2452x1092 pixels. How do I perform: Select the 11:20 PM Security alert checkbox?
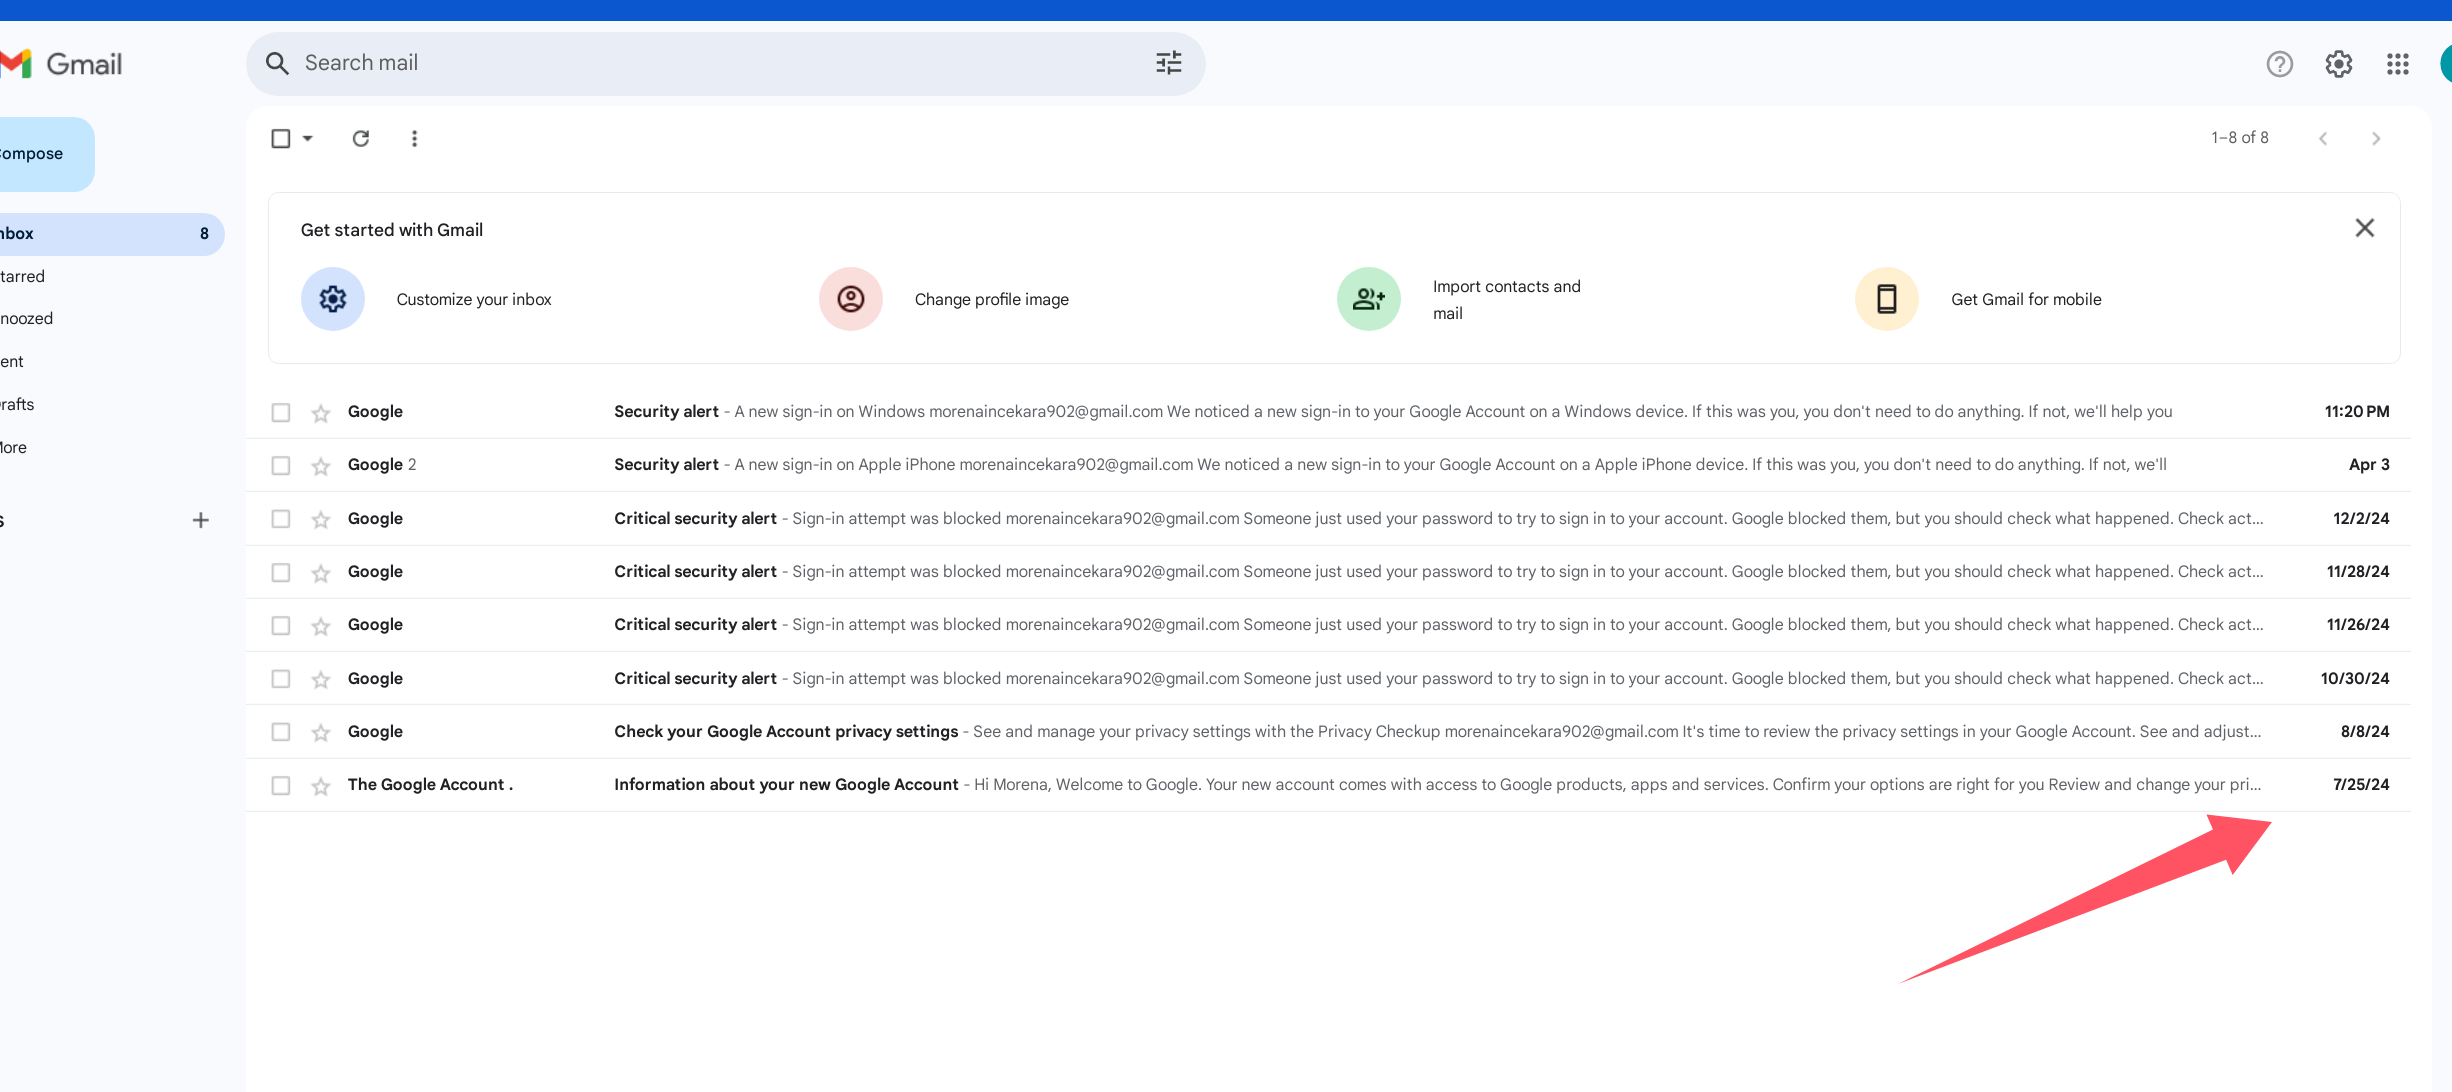(x=281, y=412)
